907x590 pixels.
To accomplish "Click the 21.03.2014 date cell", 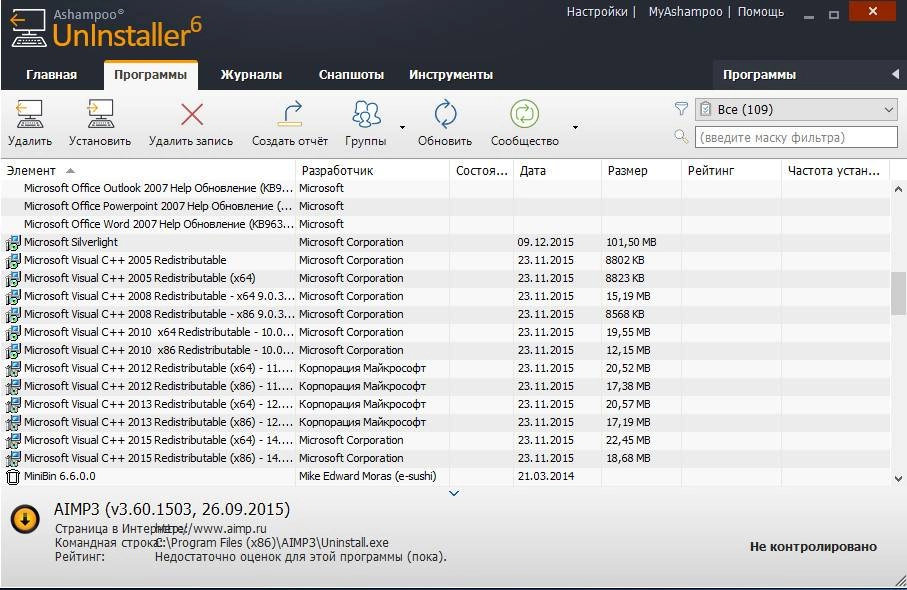I will point(545,476).
